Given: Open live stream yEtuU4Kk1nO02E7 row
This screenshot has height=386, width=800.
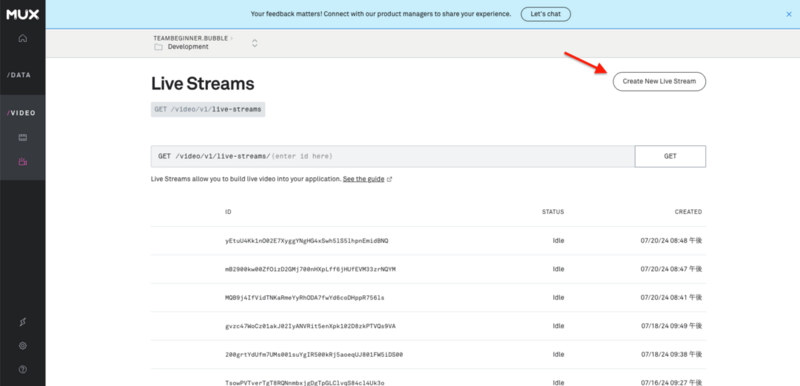Looking at the screenshot, I should point(429,241).
